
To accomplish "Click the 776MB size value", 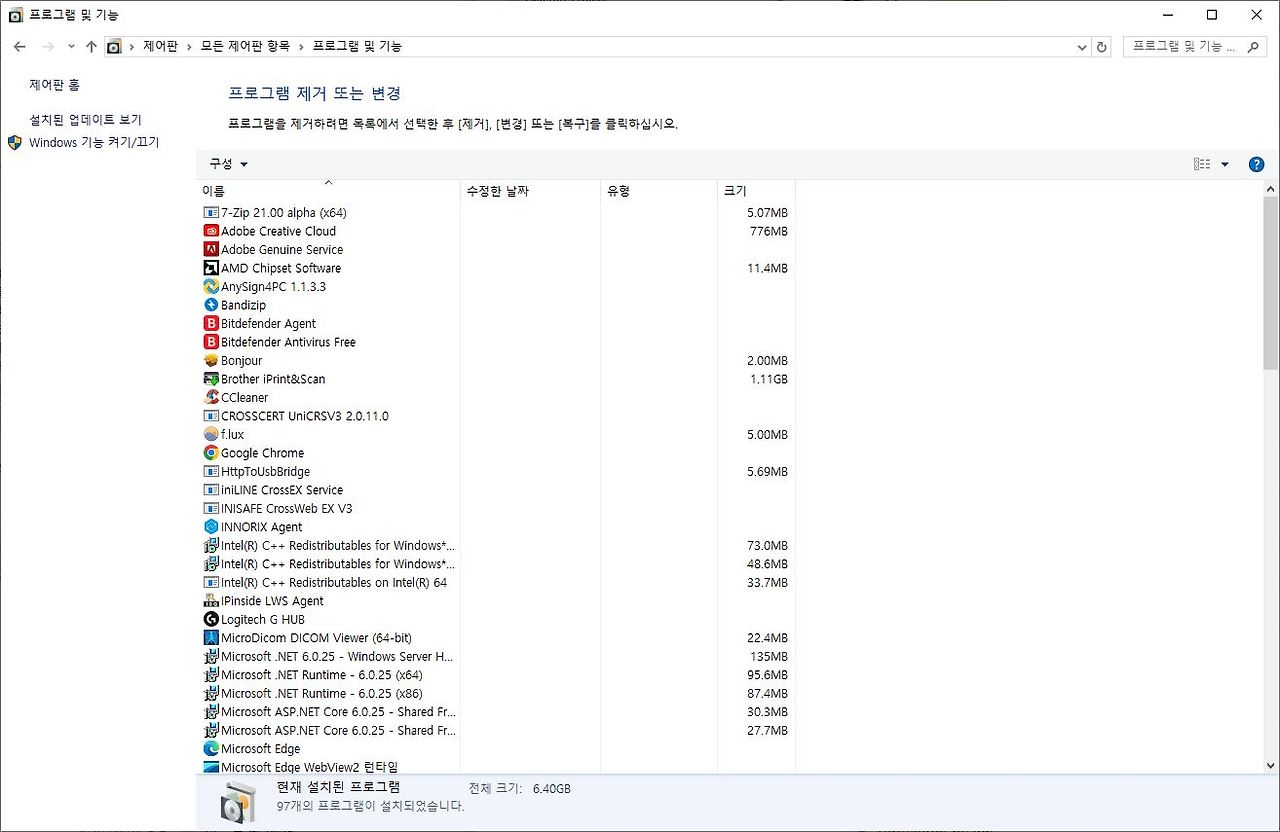I will 767,231.
